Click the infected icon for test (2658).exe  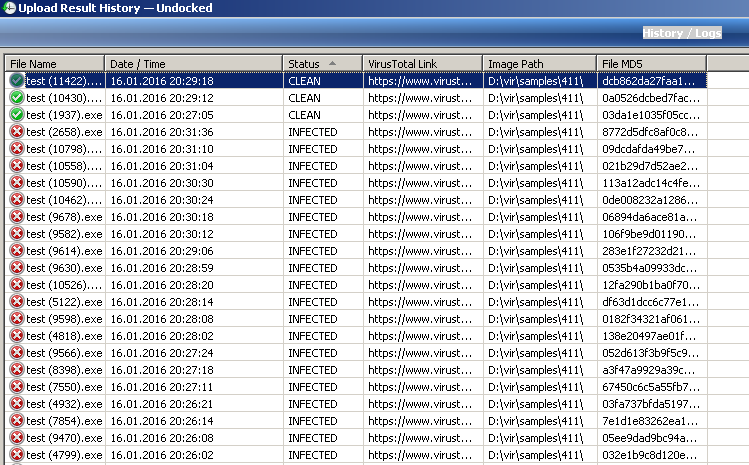tap(17, 131)
